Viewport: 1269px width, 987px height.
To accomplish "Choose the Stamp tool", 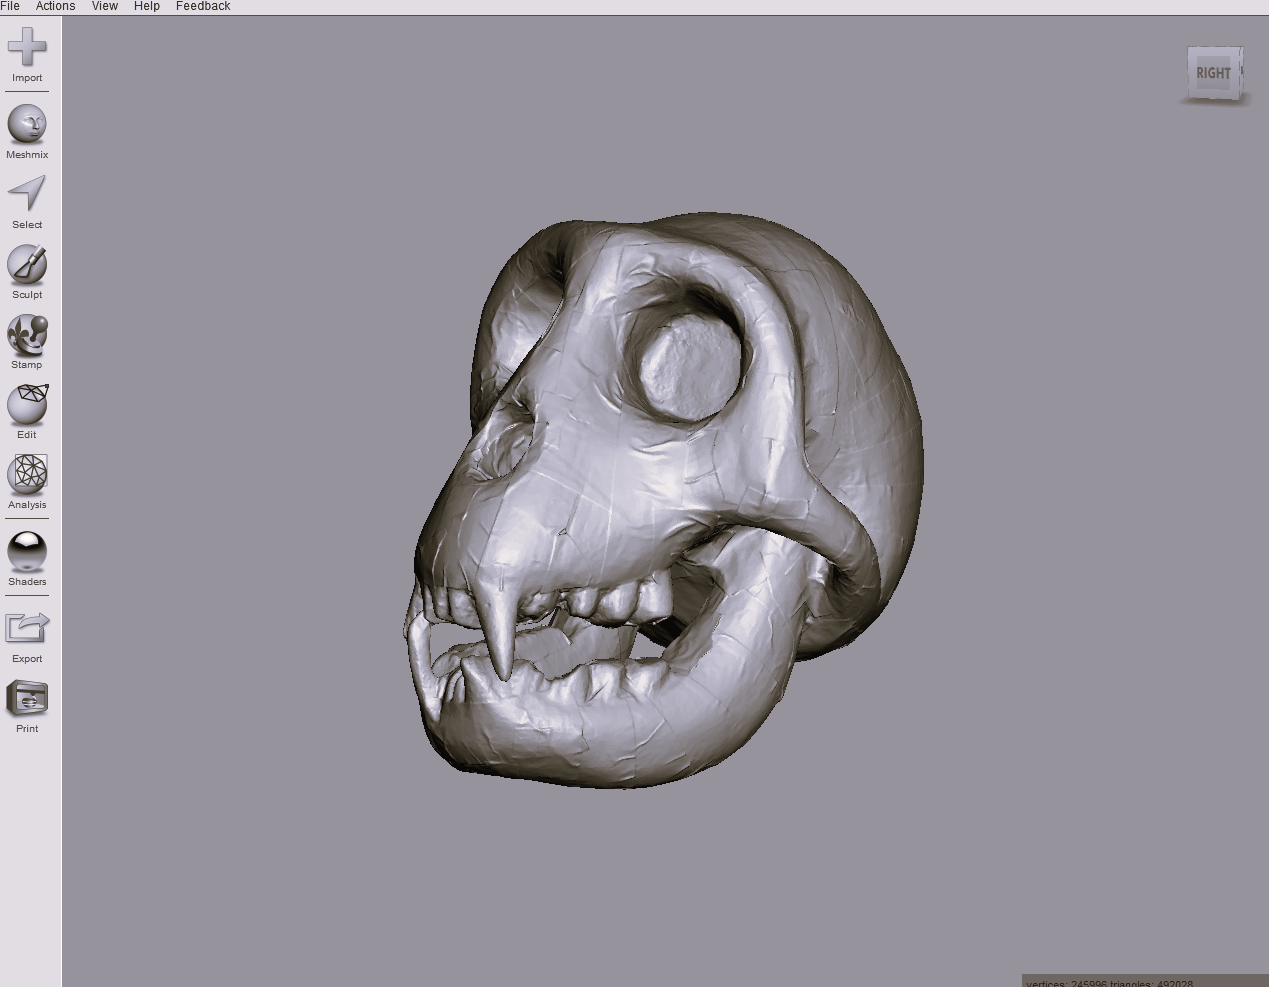I will click(27, 335).
